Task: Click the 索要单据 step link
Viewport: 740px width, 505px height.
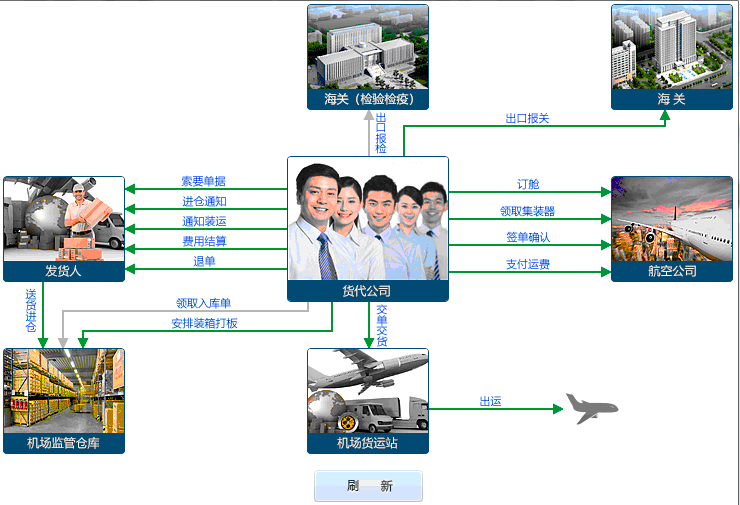Action: click(x=203, y=181)
